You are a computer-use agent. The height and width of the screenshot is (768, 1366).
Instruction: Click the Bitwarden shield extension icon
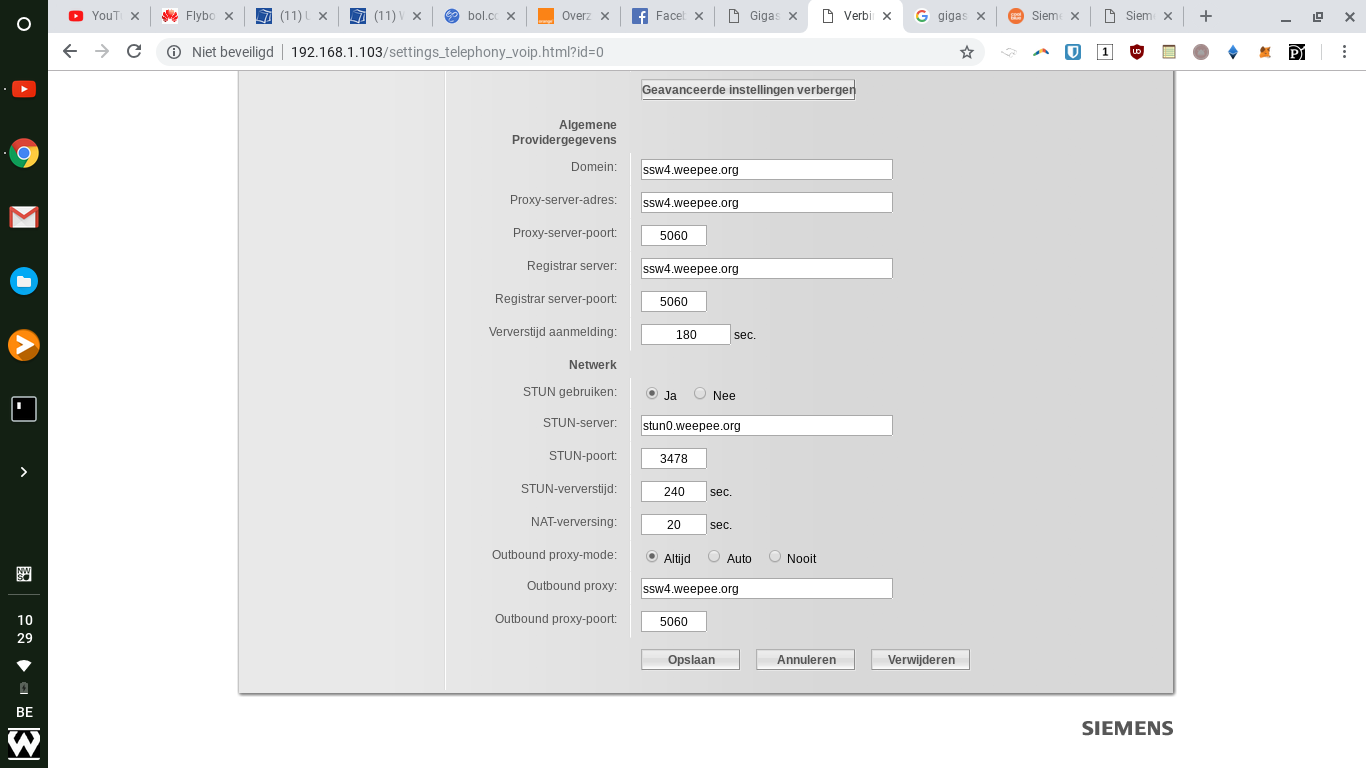(x=1073, y=52)
